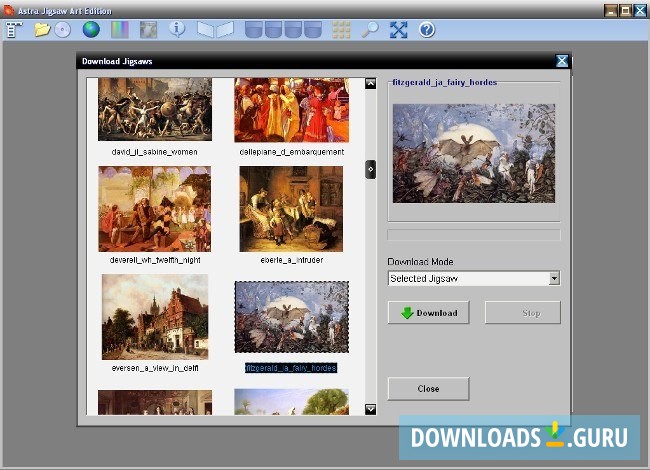Viewport: 650px width, 470px height.
Task: Select partially visible bottom-right landscape thumbnail
Action: point(291,402)
